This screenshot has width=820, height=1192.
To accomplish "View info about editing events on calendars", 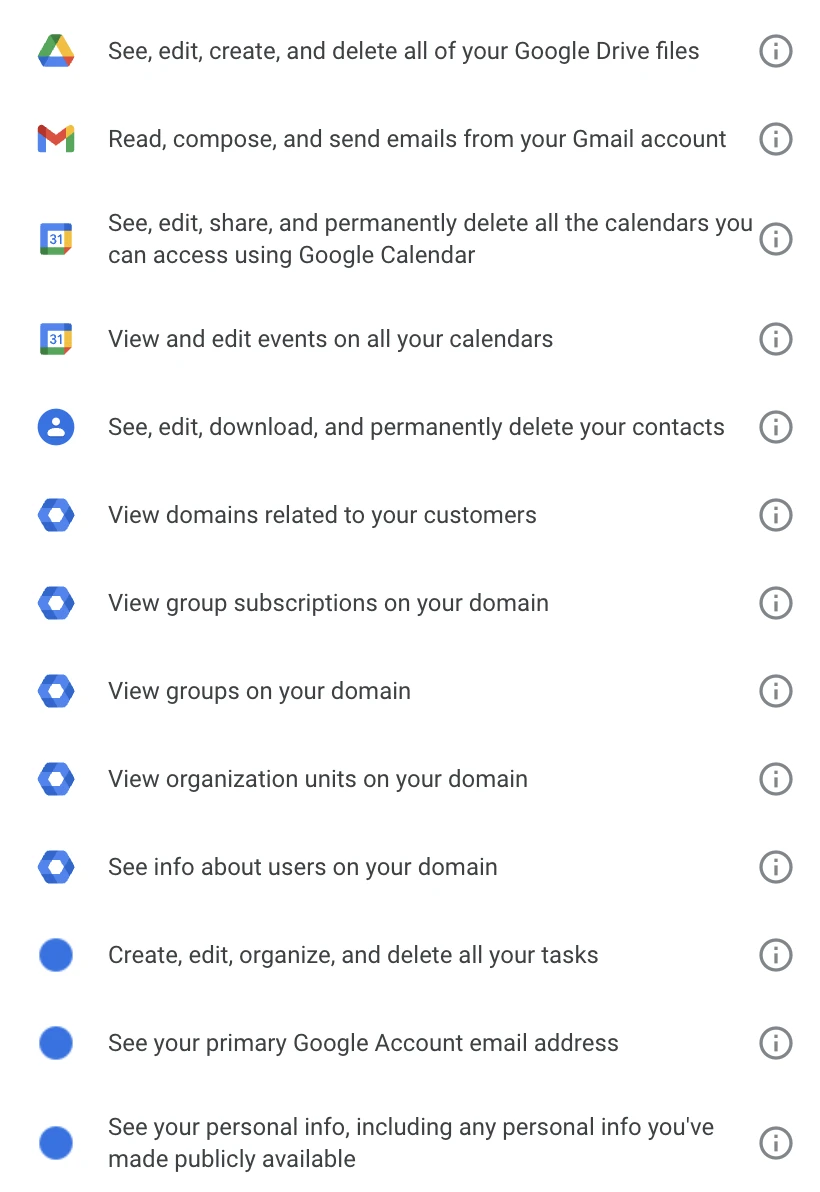I will click(x=776, y=339).
